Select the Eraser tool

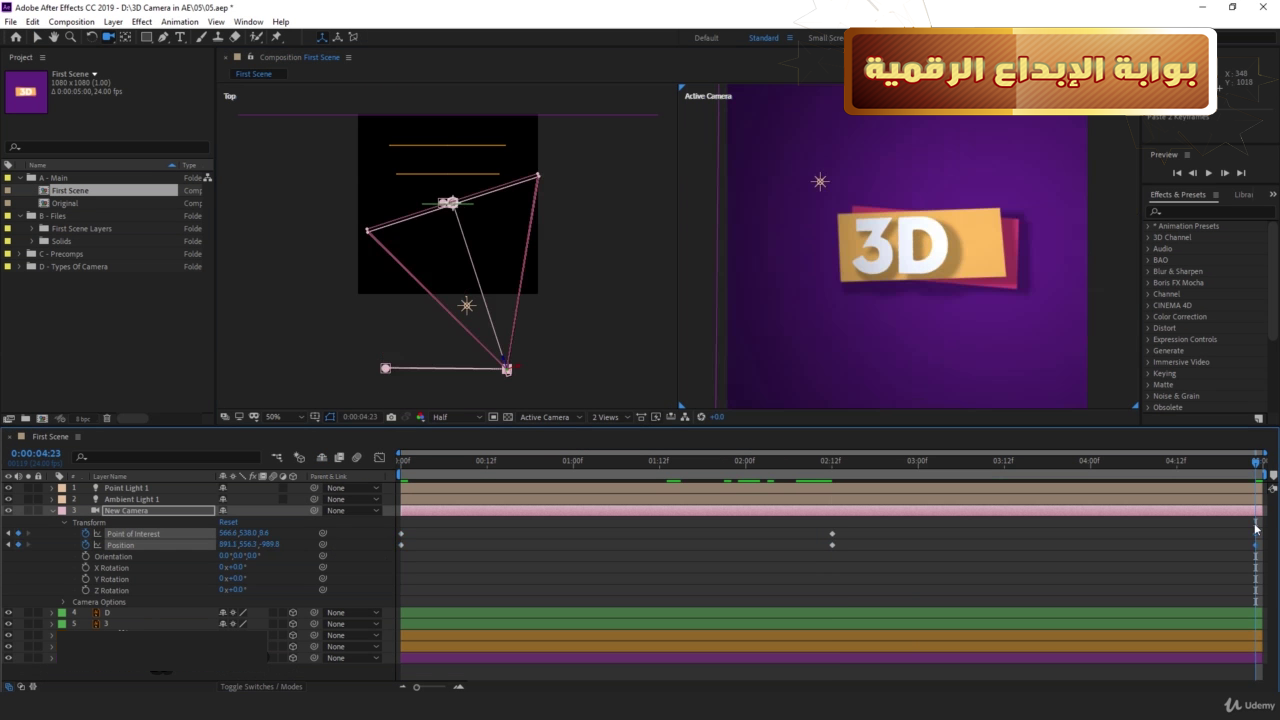click(235, 37)
